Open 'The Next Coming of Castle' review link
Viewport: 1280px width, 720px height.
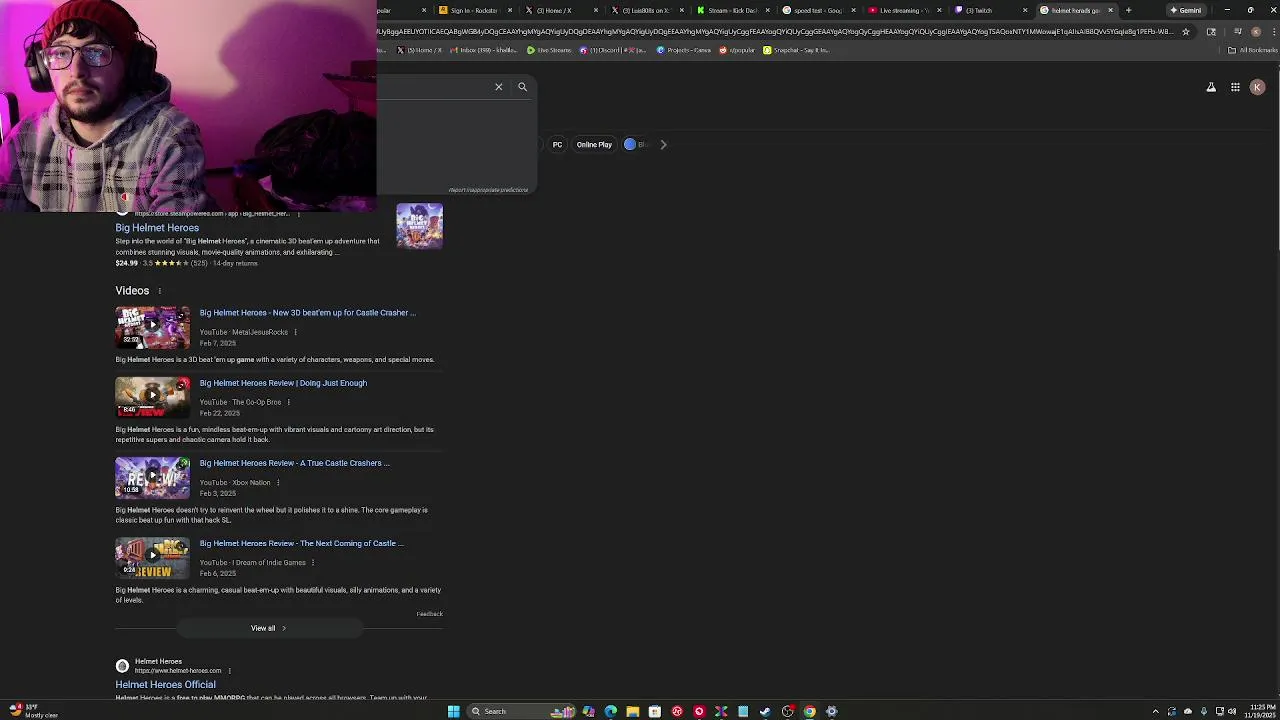pyautogui.click(x=301, y=543)
